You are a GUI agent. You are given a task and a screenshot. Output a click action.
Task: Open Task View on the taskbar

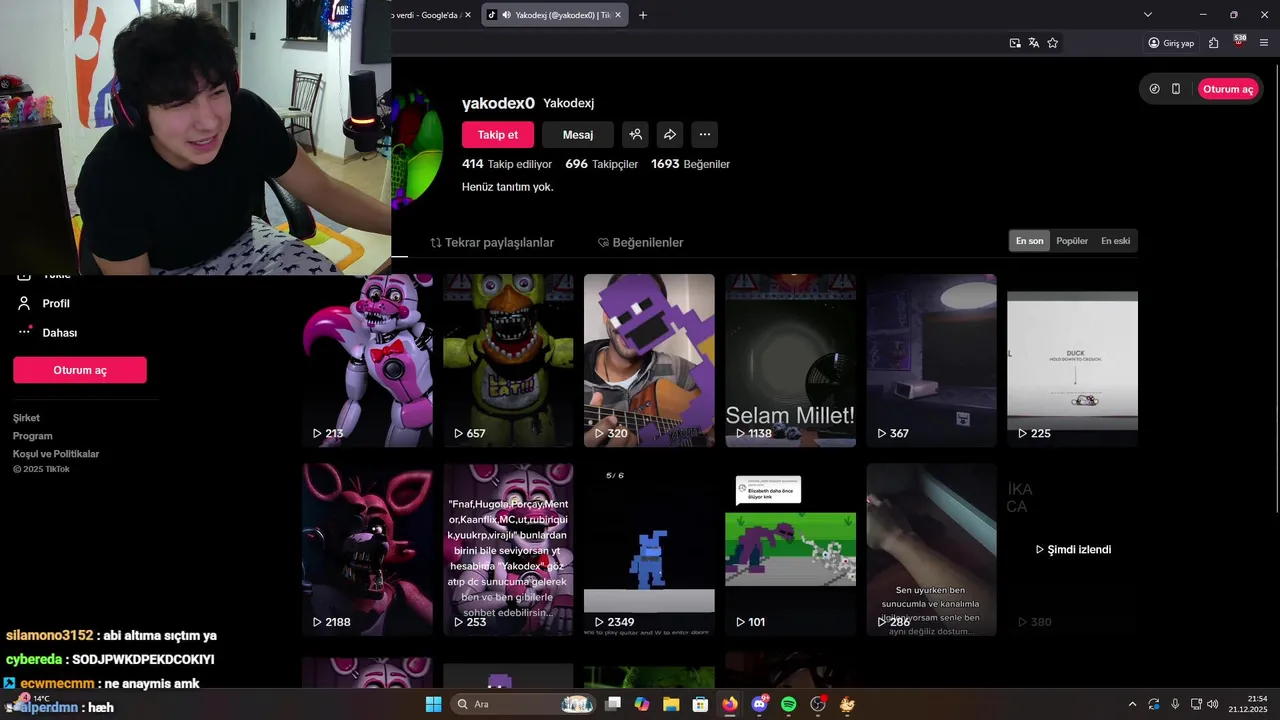click(x=613, y=704)
